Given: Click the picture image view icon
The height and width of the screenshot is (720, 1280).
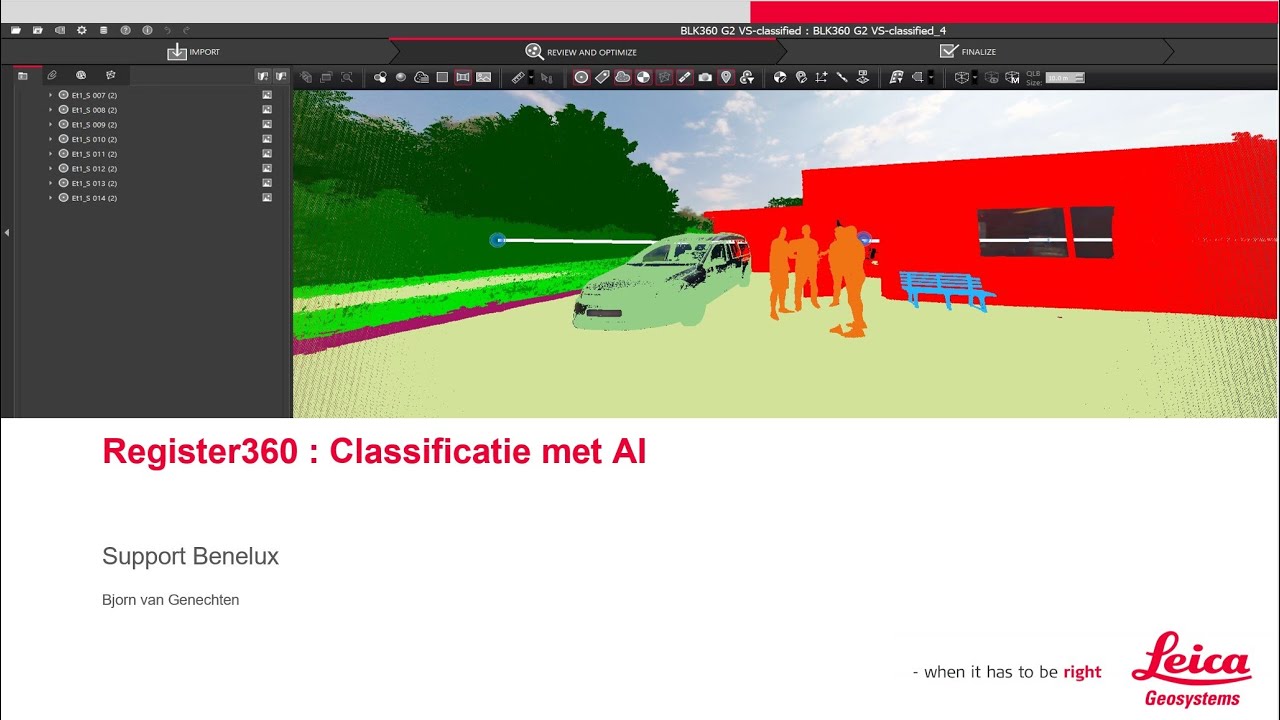Looking at the screenshot, I should pos(483,77).
